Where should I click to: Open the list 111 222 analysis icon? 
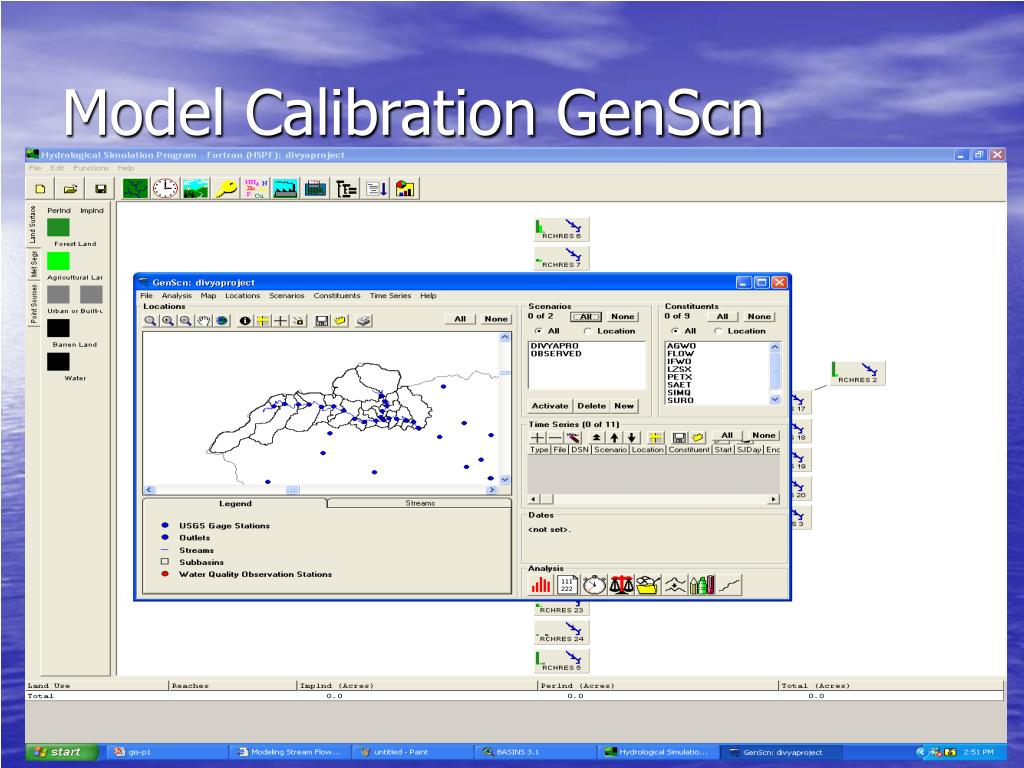click(567, 584)
